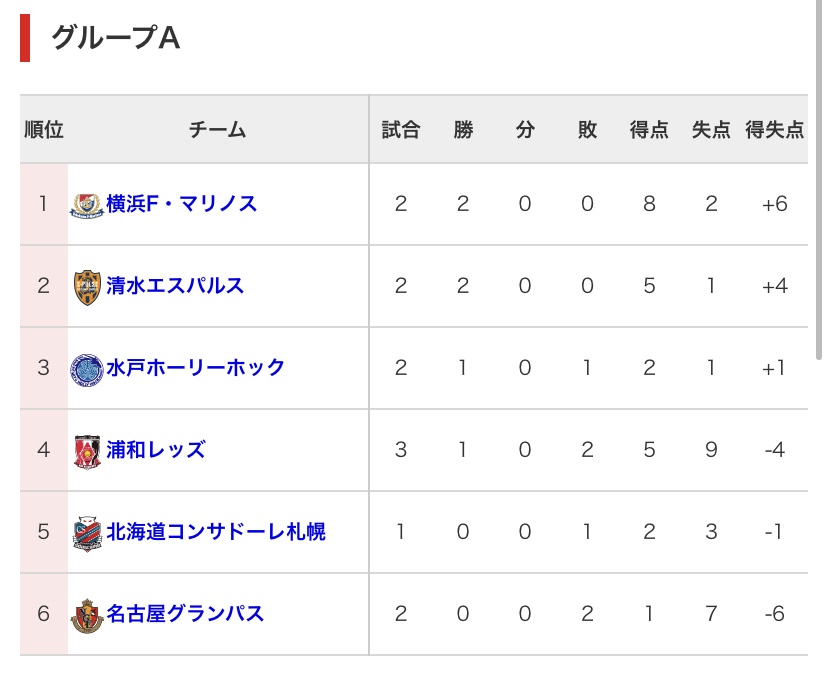Viewport: 828px width, 684px height.
Task: Open the 水戸ホーリーホック team link
Action: click(x=195, y=367)
